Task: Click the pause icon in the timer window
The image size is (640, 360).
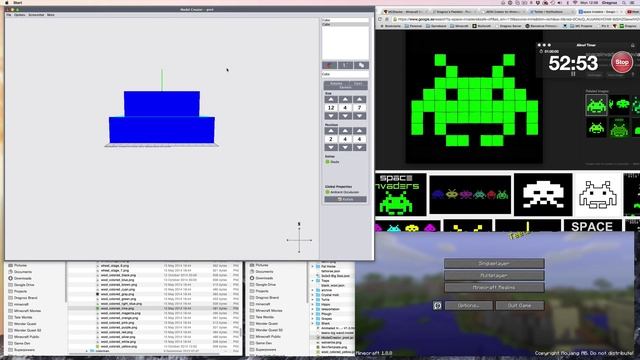Action: [x=573, y=74]
